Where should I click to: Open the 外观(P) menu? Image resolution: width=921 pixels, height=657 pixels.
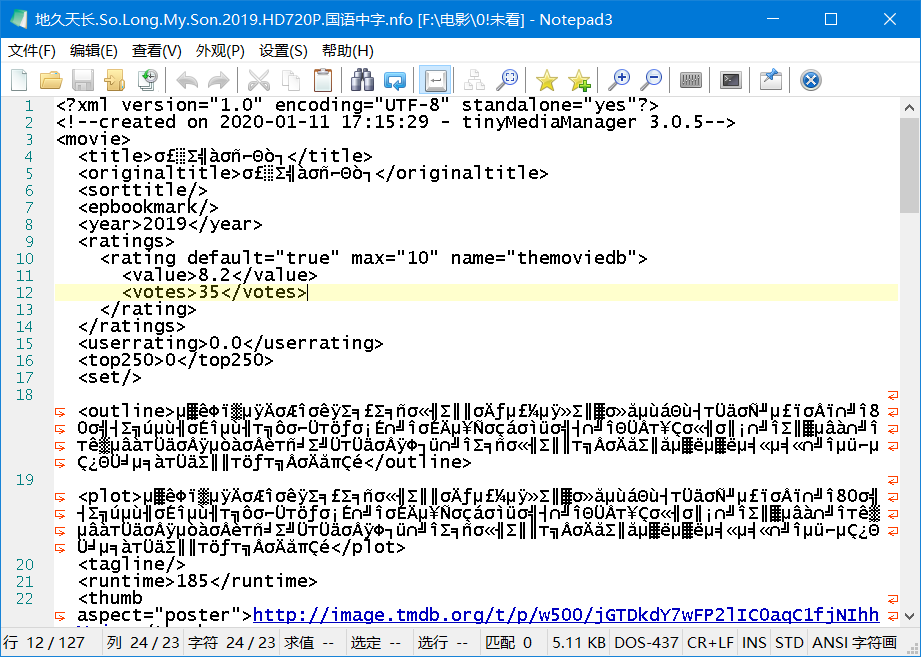tap(220, 51)
